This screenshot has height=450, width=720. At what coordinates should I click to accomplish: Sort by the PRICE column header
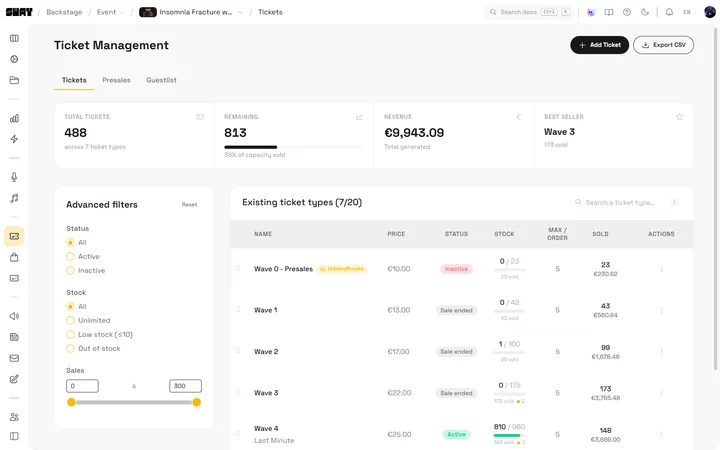pos(396,234)
